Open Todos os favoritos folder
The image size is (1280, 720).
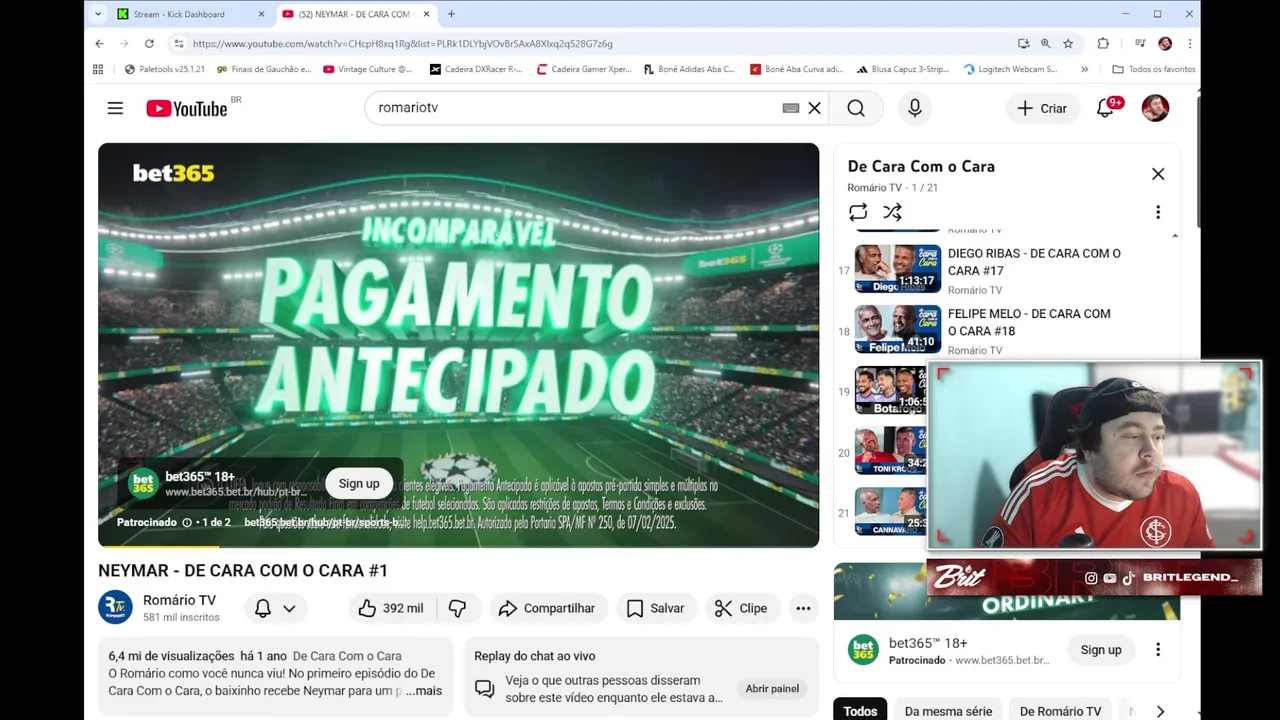pos(1153,70)
